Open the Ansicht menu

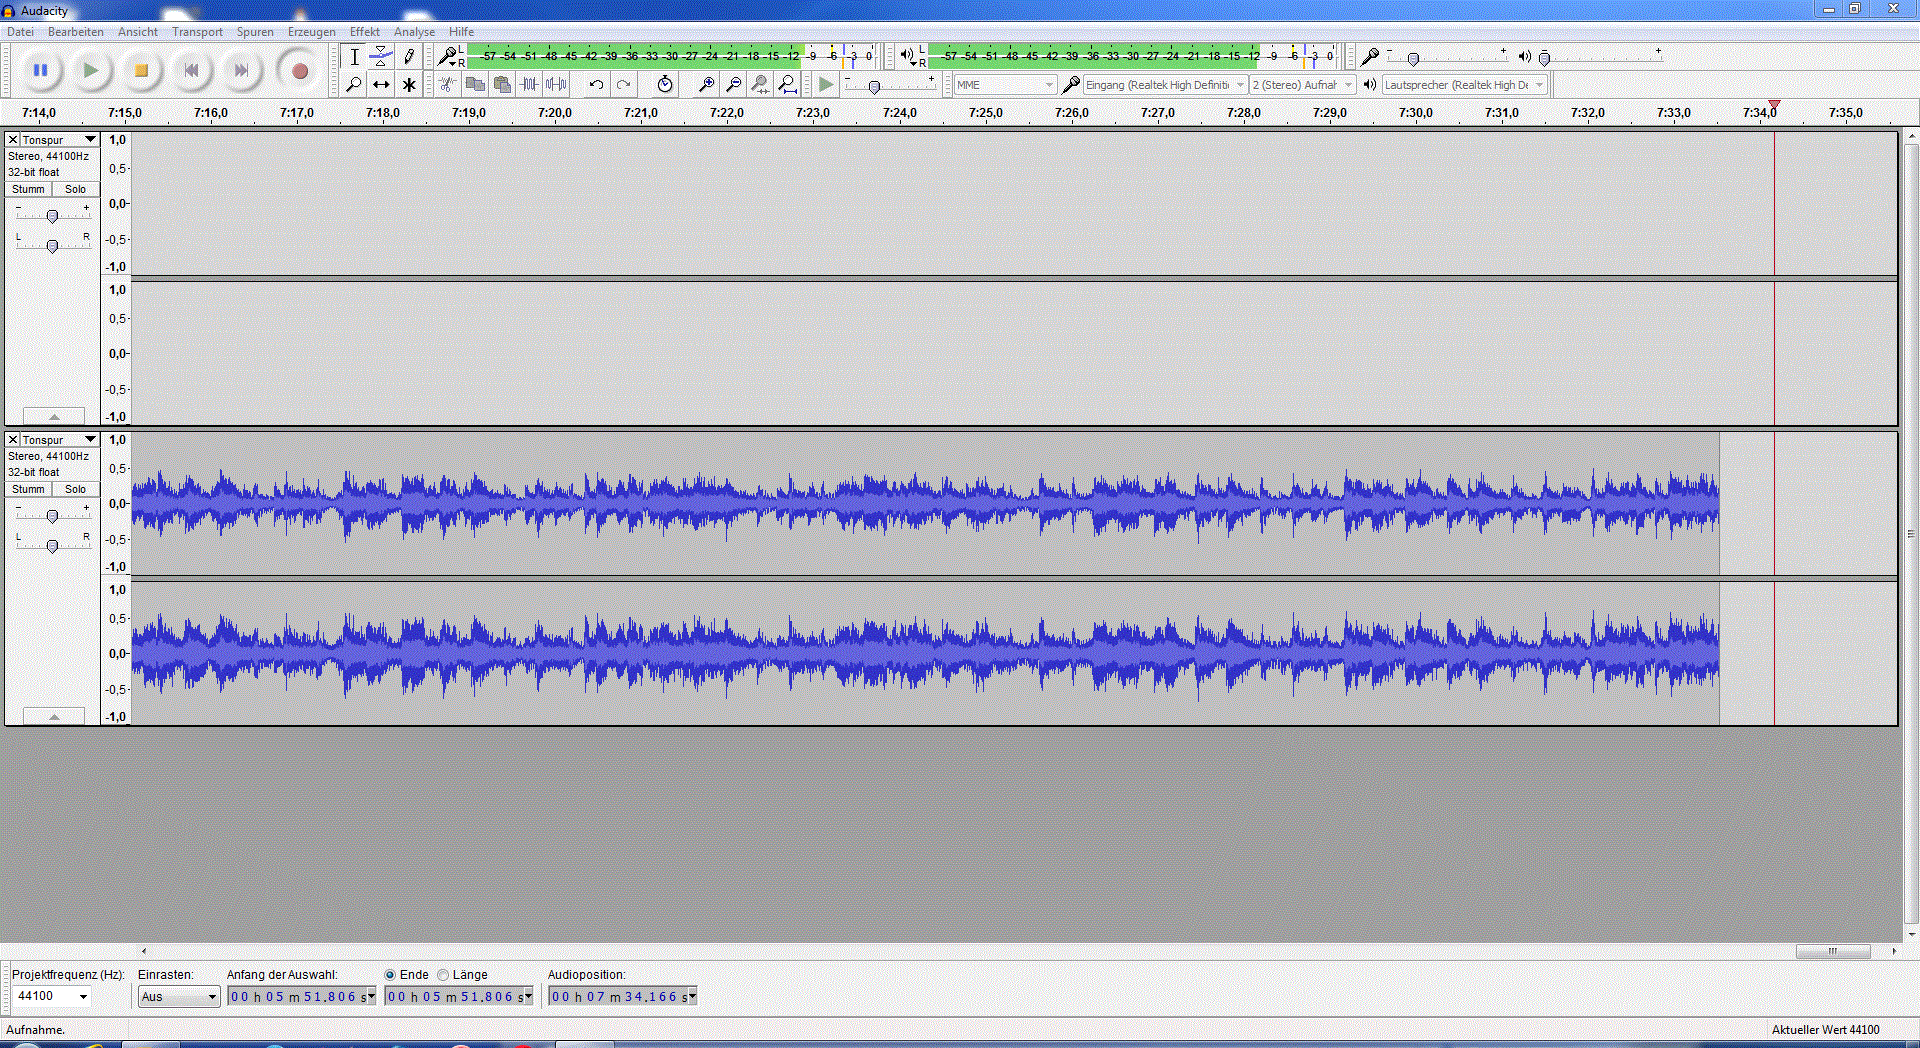click(138, 32)
